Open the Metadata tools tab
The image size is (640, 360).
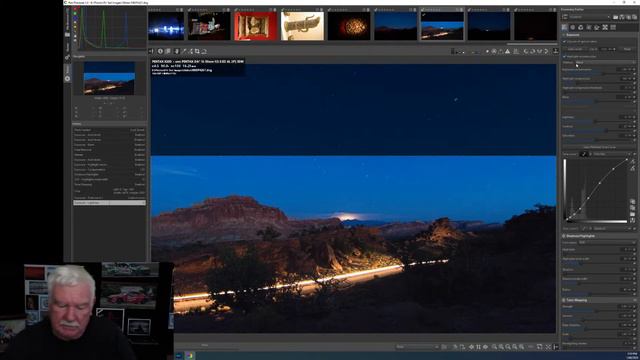point(613,27)
